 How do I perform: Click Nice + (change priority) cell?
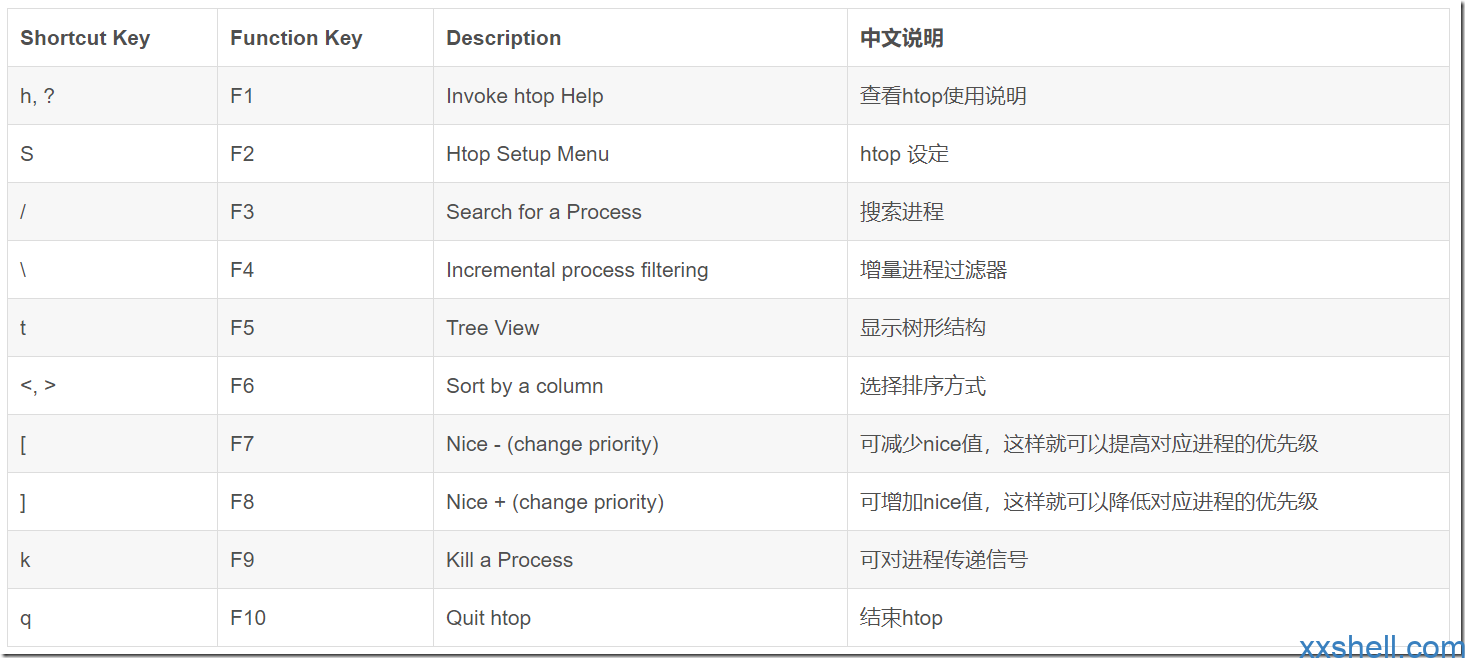tap(640, 502)
